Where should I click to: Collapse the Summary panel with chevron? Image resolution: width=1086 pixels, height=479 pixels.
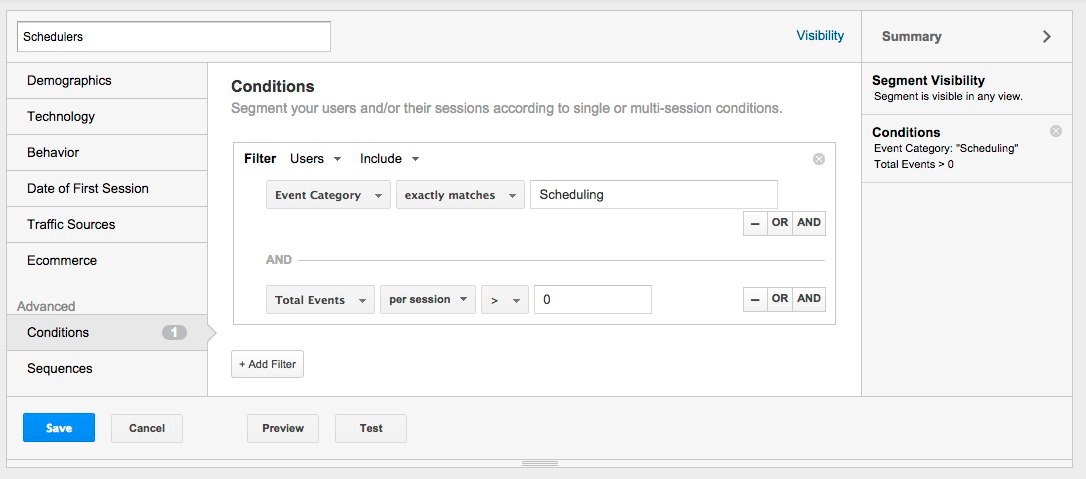pos(1047,36)
